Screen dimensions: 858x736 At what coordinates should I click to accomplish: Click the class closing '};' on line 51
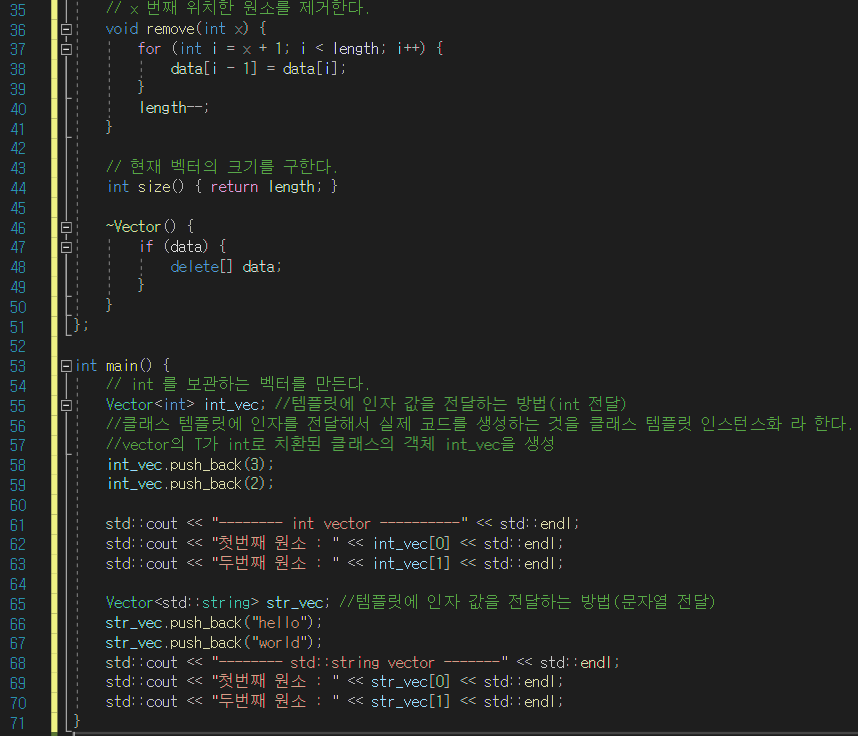[80, 326]
